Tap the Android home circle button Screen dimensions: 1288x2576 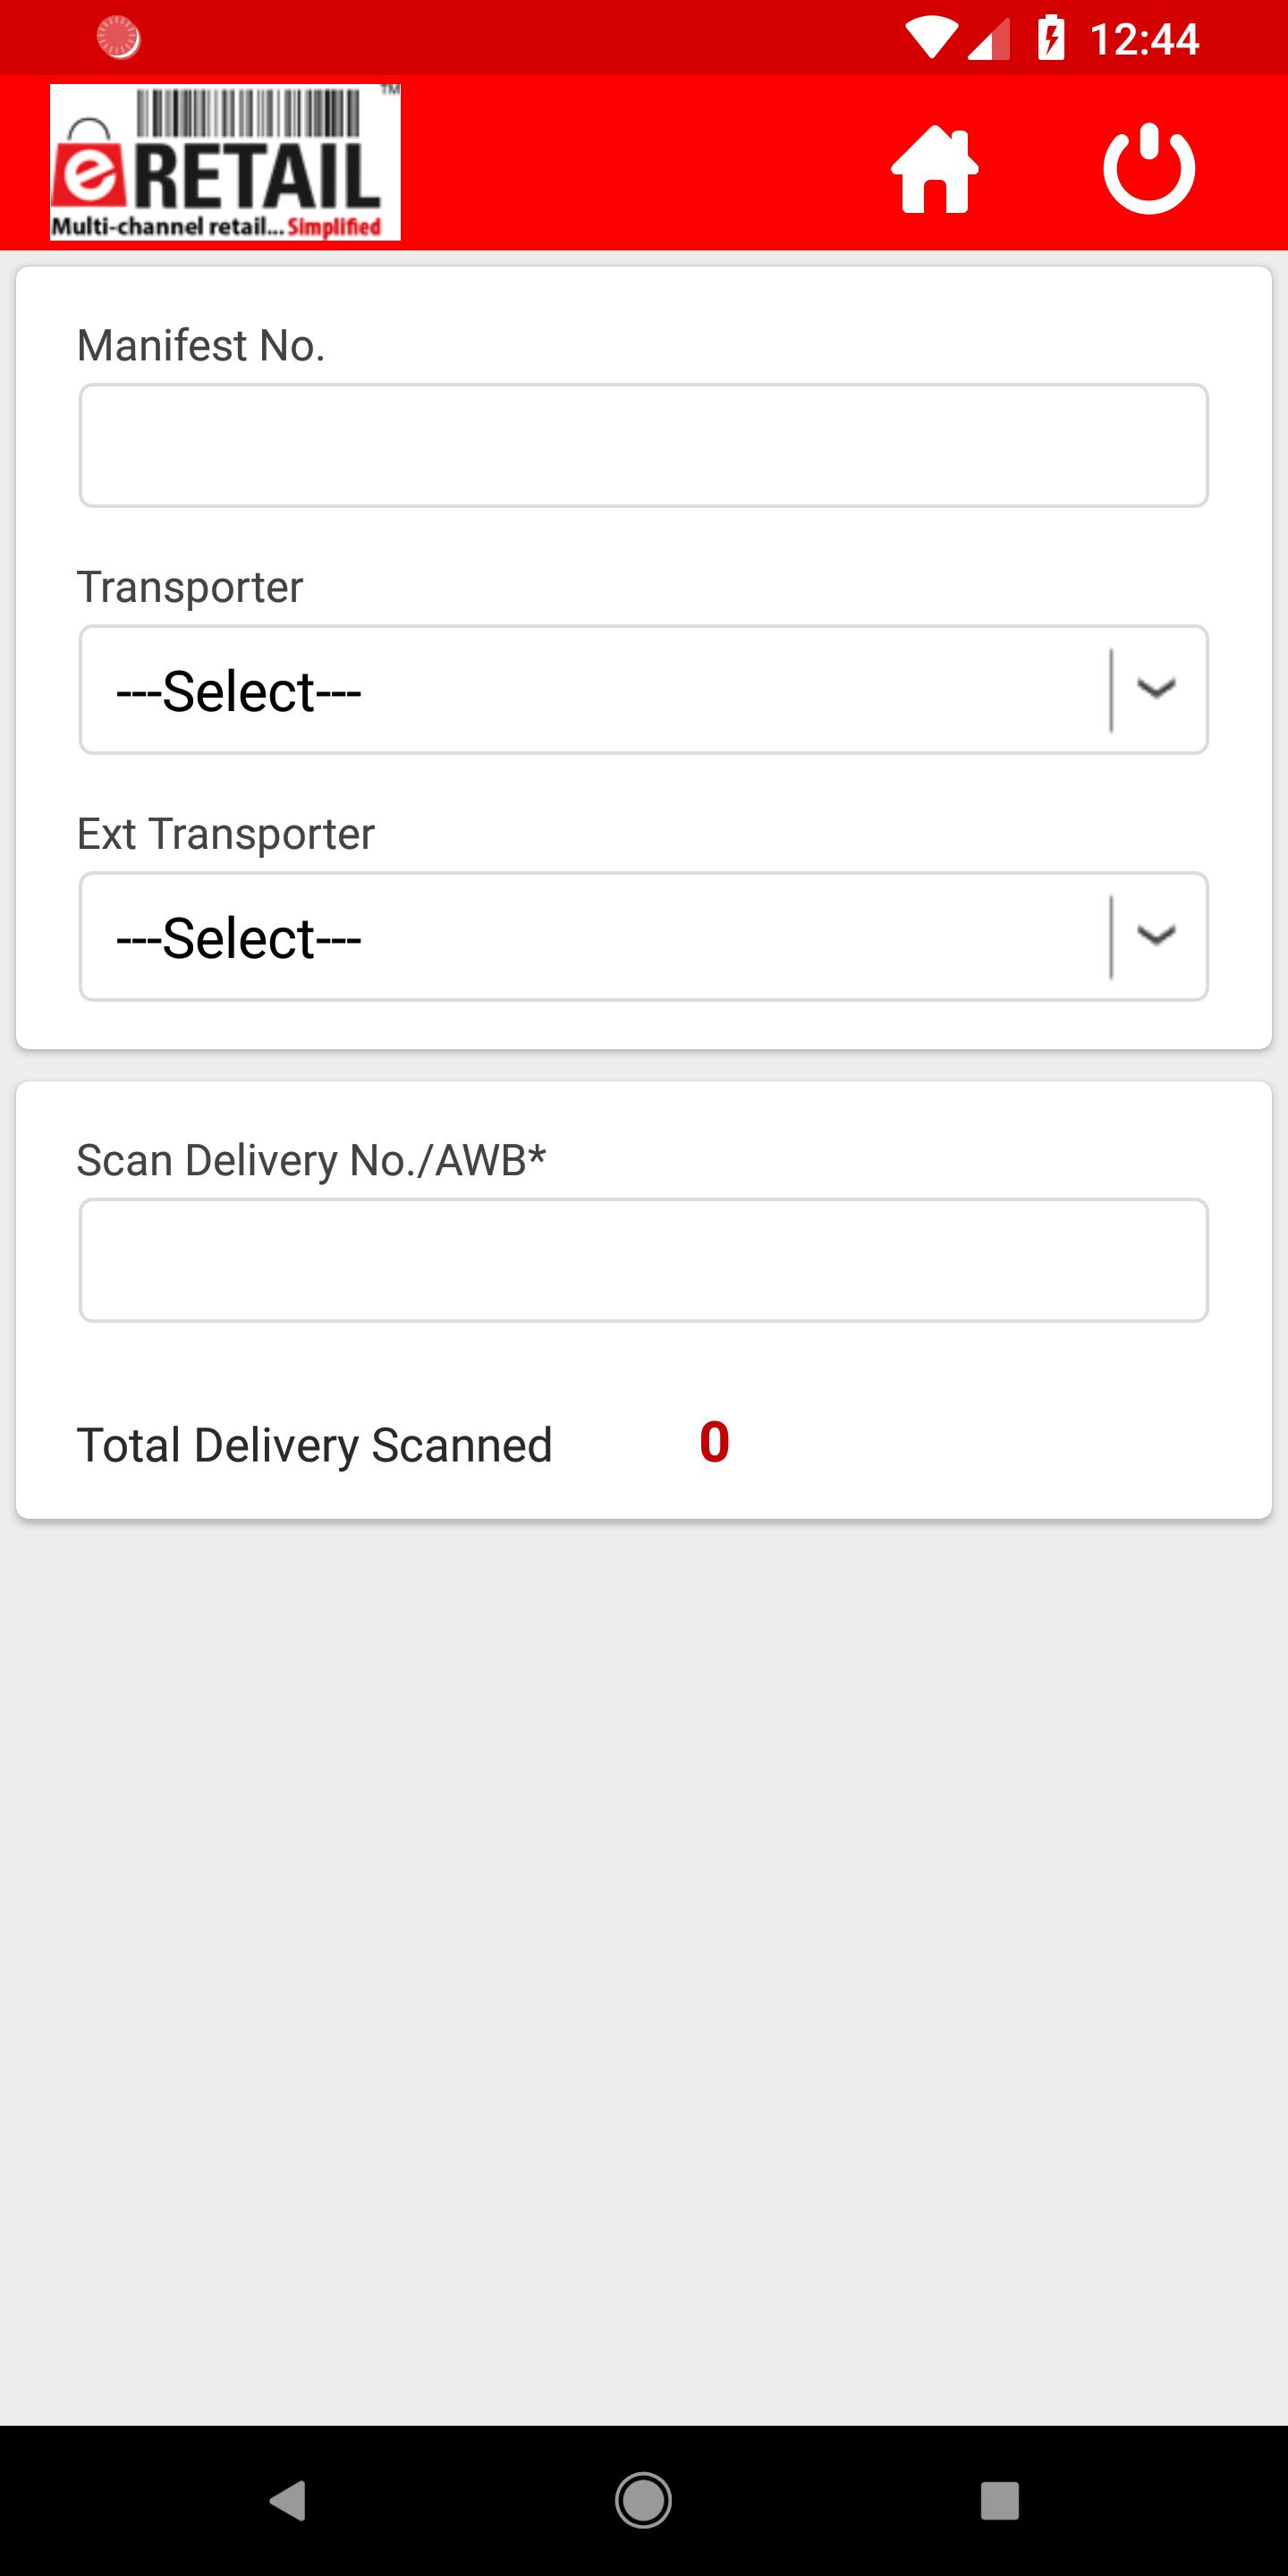643,2500
